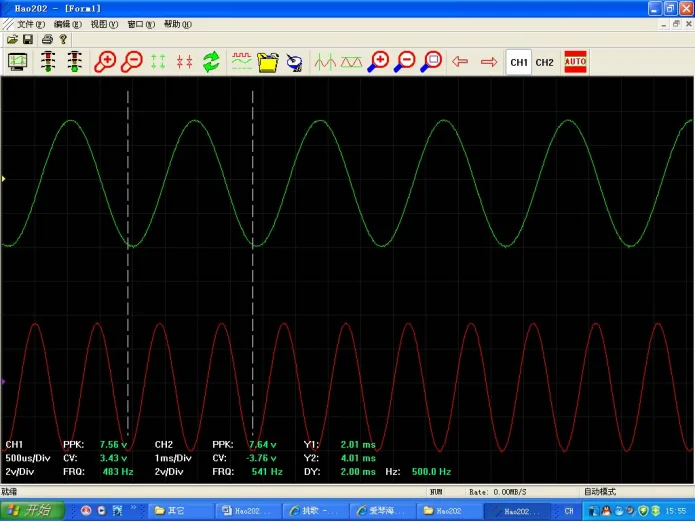
Task: Click the green circular refresh arrows icon
Action: (211, 62)
